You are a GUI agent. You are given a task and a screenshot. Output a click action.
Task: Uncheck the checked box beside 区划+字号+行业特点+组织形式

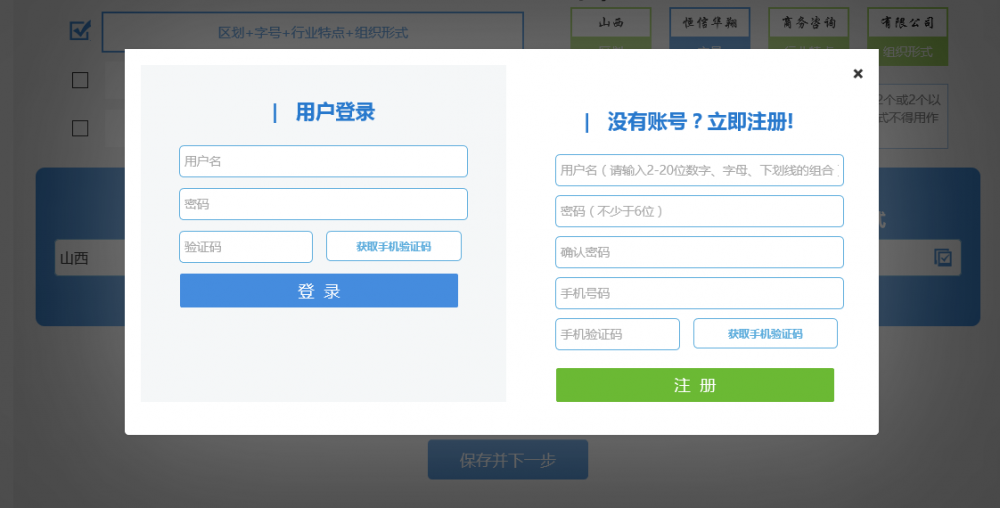[x=80, y=31]
